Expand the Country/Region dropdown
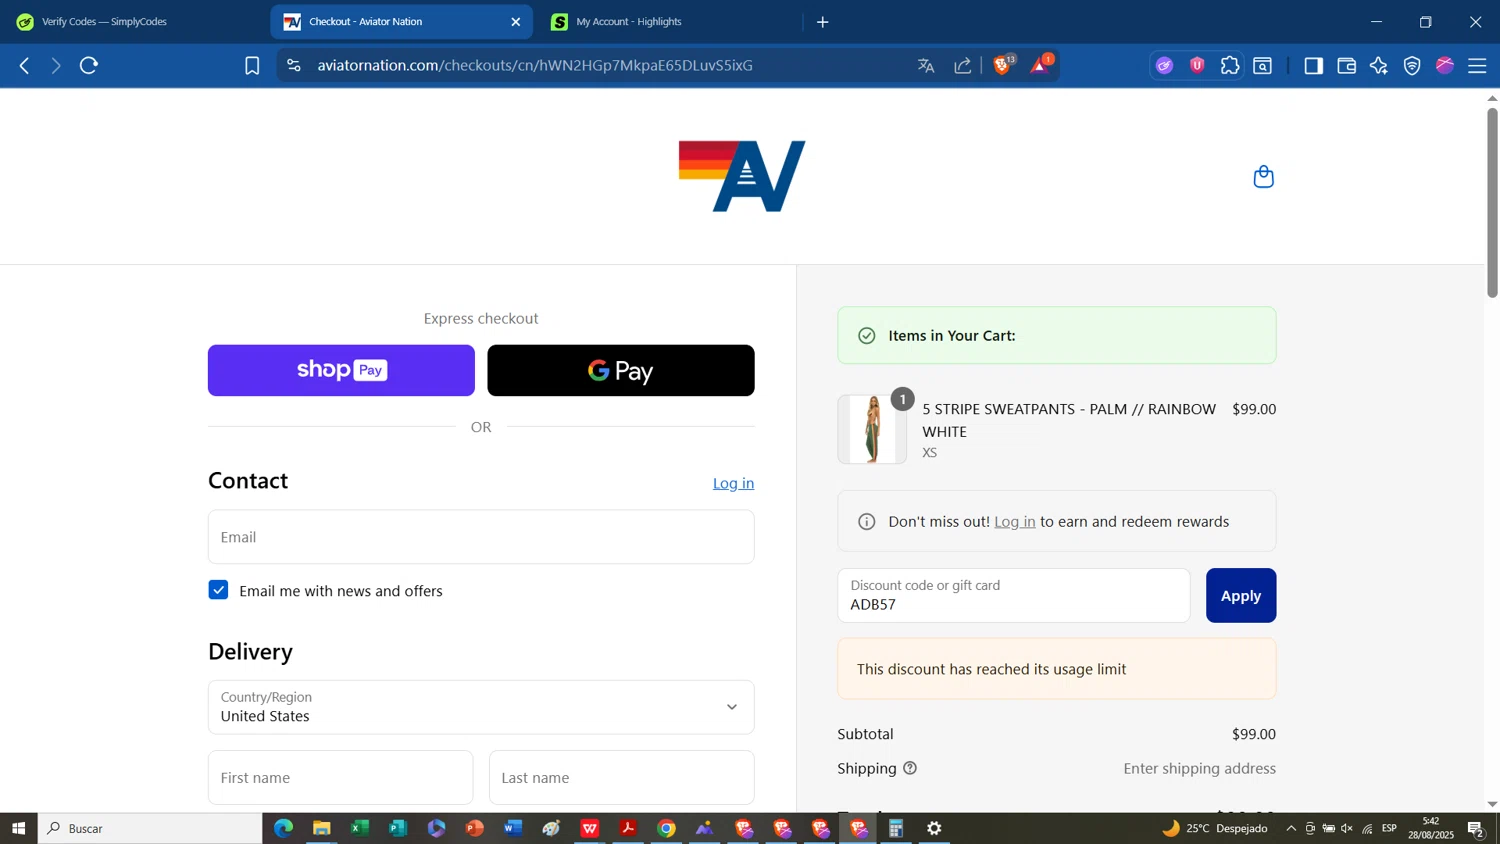The height and width of the screenshot is (844, 1500). click(481, 707)
